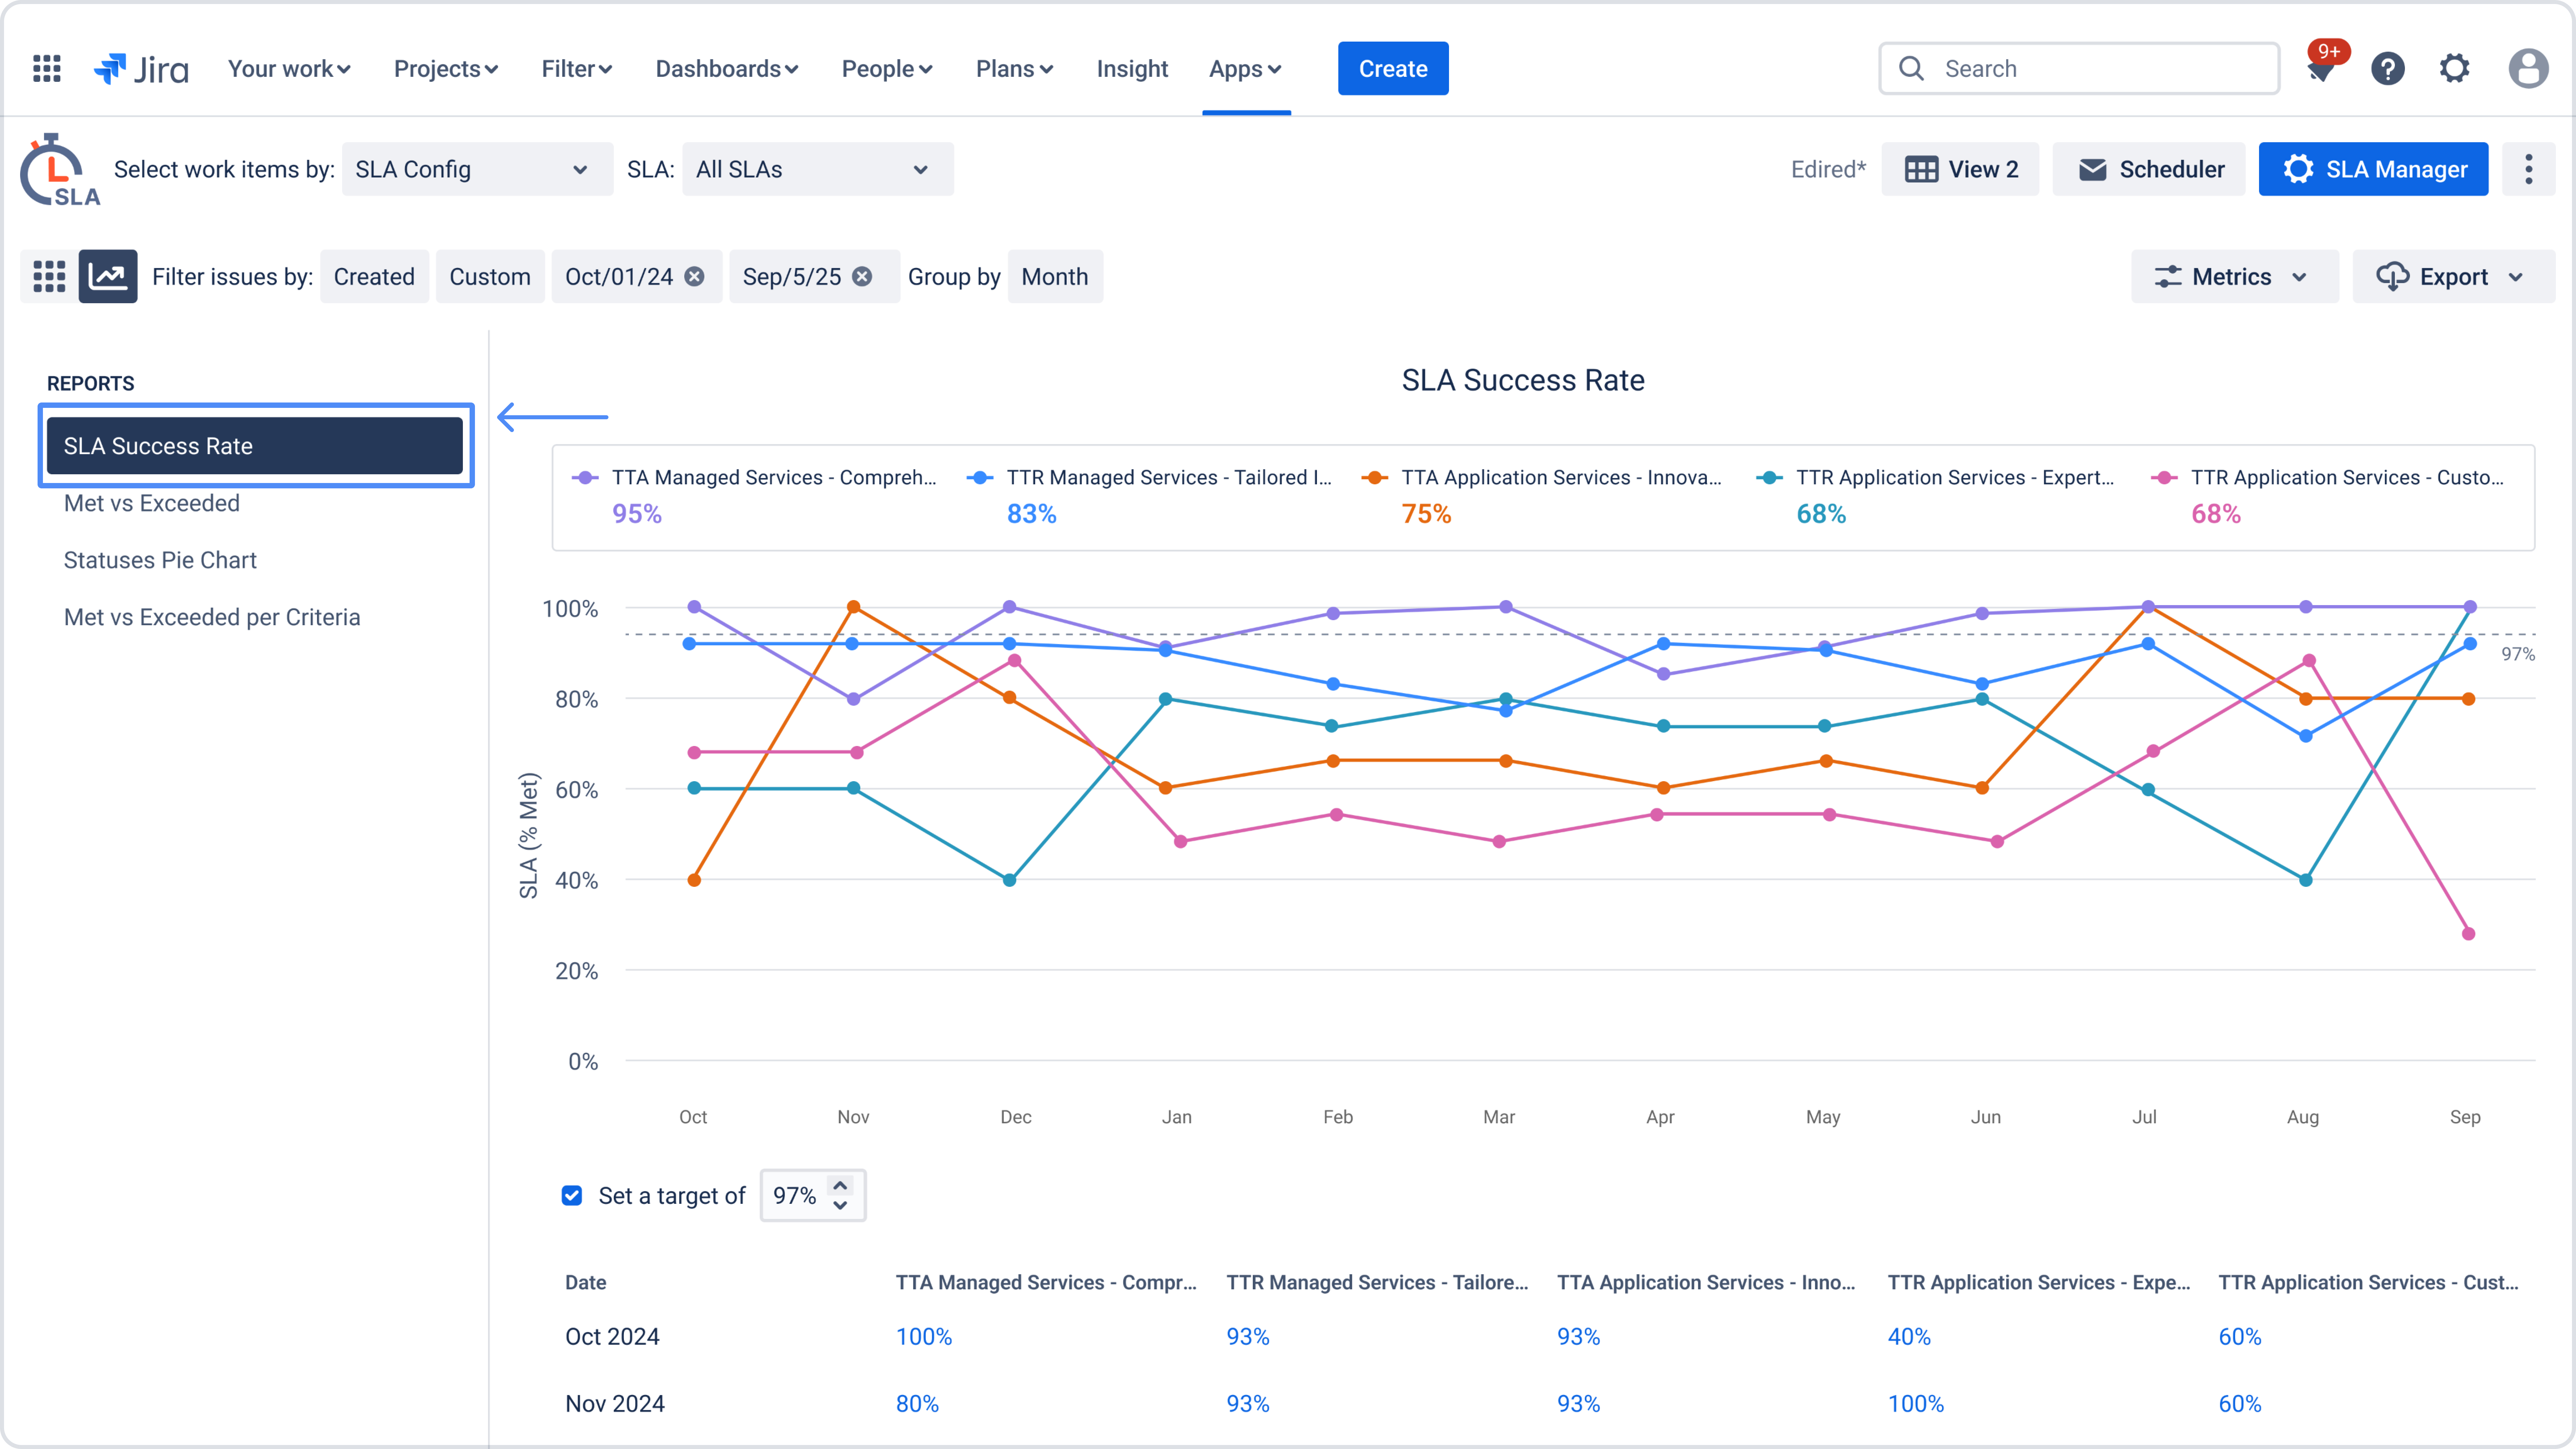Open the Jira app switcher grid icon

click(x=47, y=68)
